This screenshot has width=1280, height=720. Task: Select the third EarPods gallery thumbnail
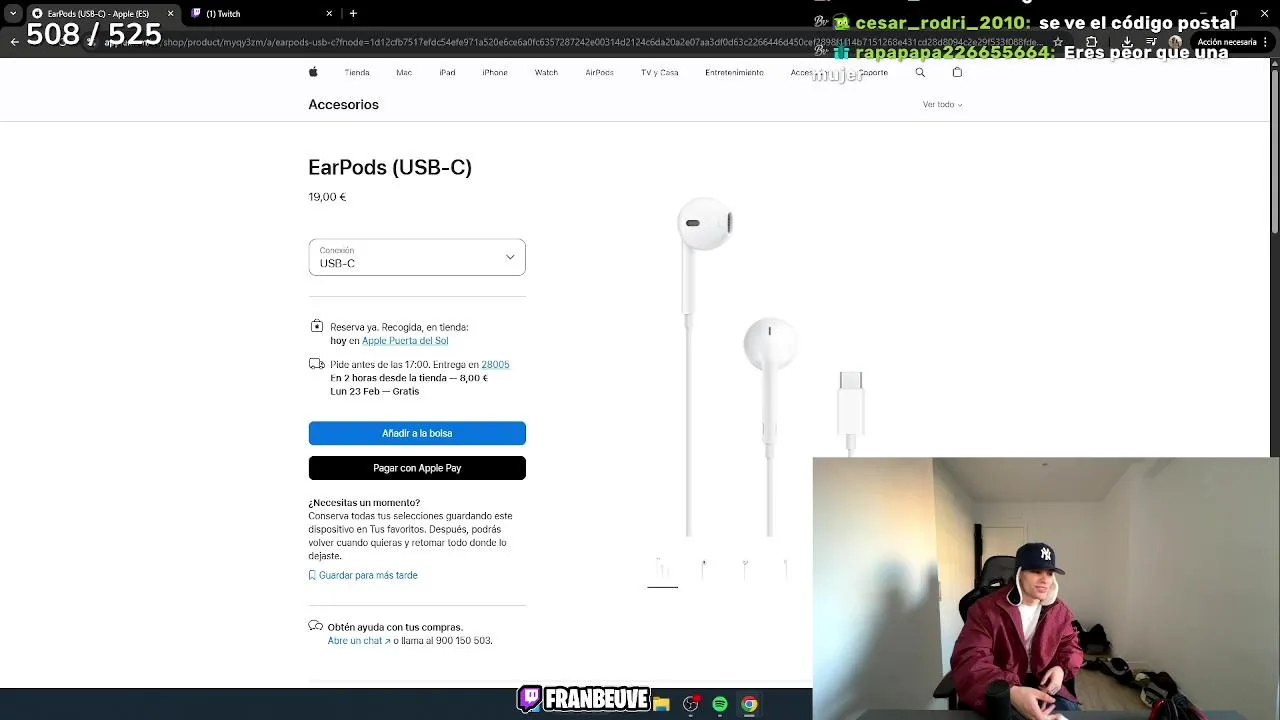click(x=745, y=569)
